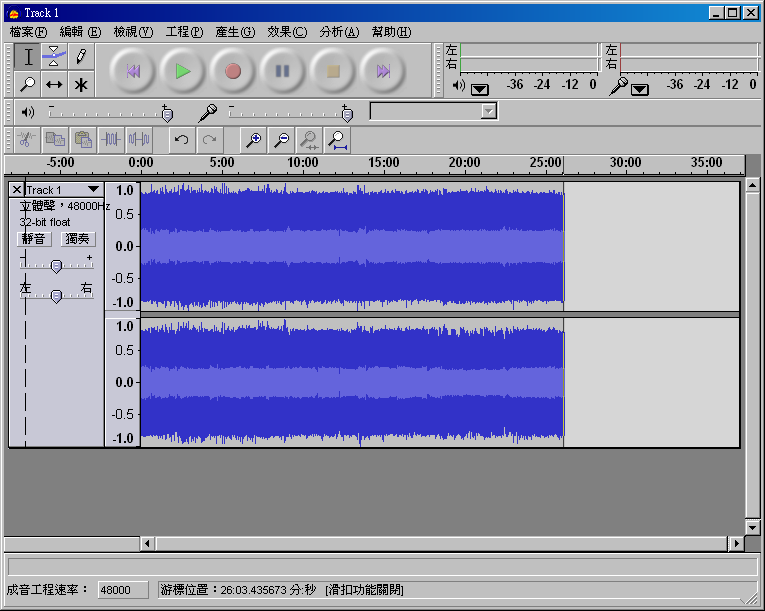Viewport: 765px width, 611px height.
Task: Toggle the 靜音 mute button on Track 1
Action: pos(34,238)
